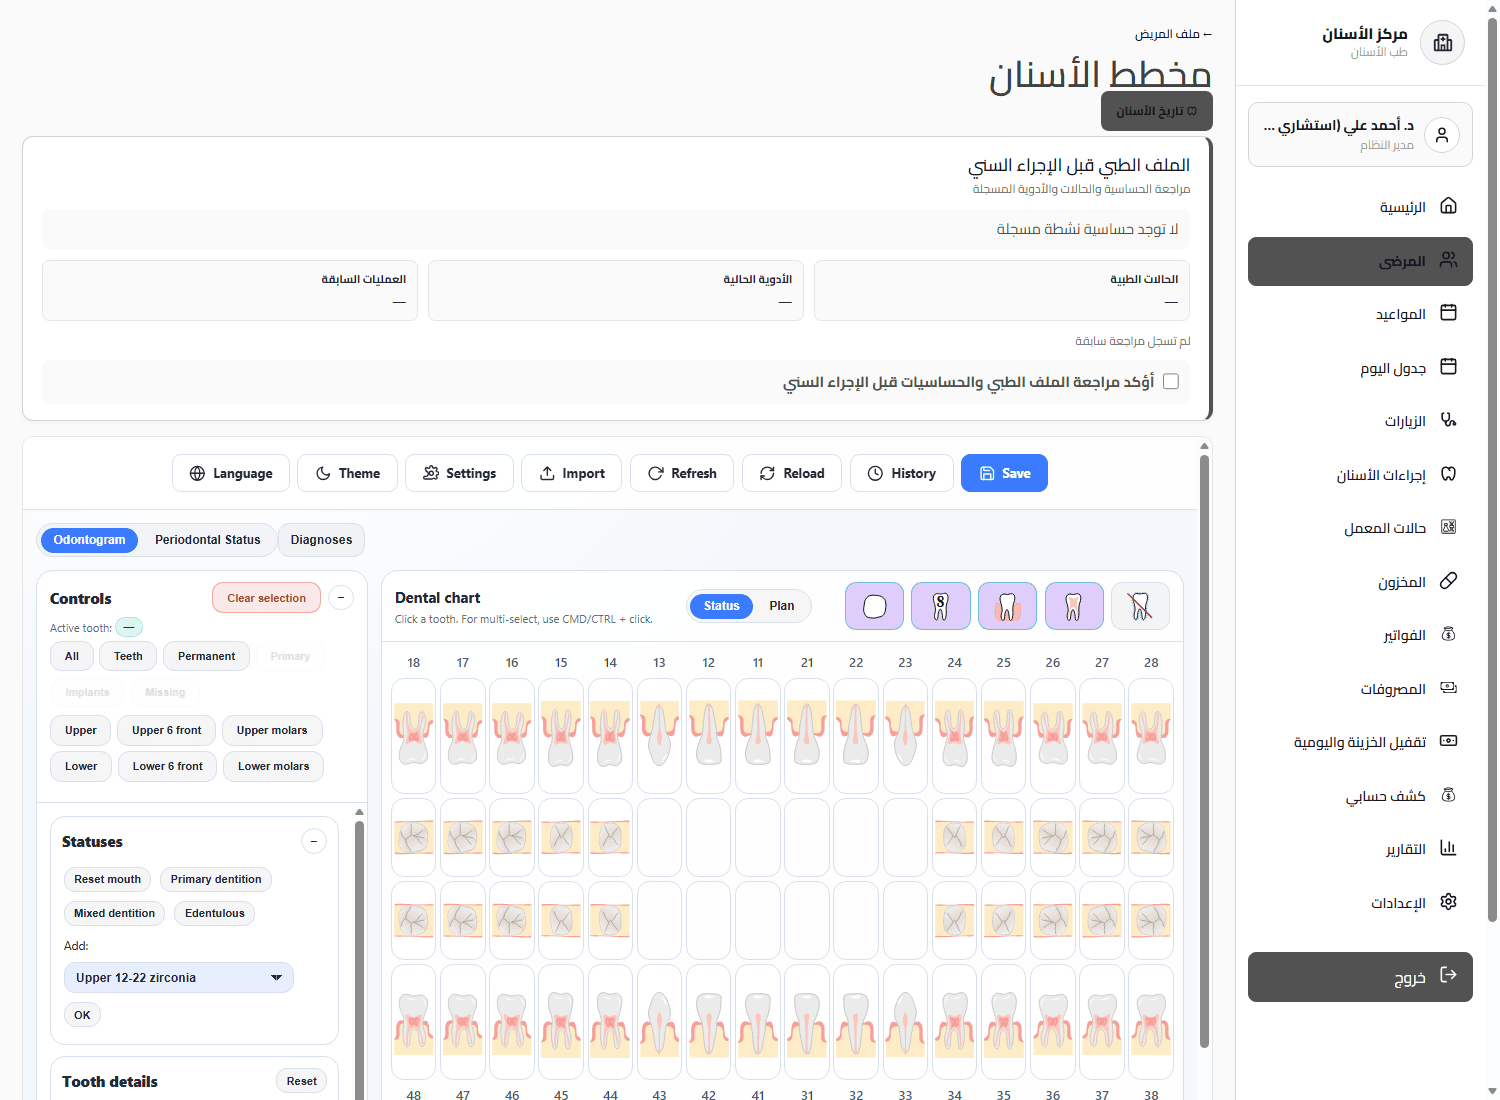Image resolution: width=1500 pixels, height=1100 pixels.
Task: Switch the chart mode to Plan
Action: 782,606
